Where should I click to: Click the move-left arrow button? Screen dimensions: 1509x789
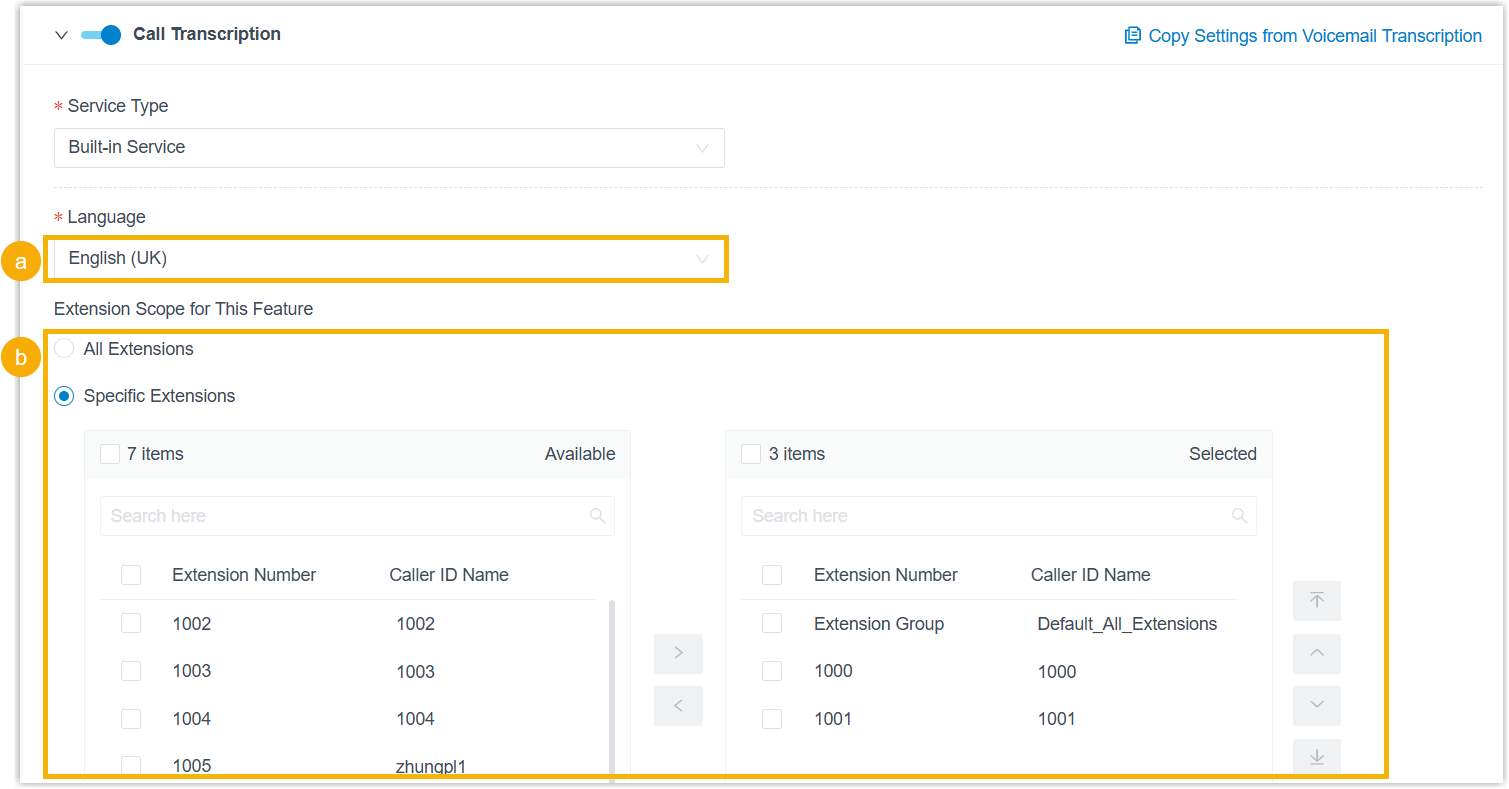[x=678, y=706]
